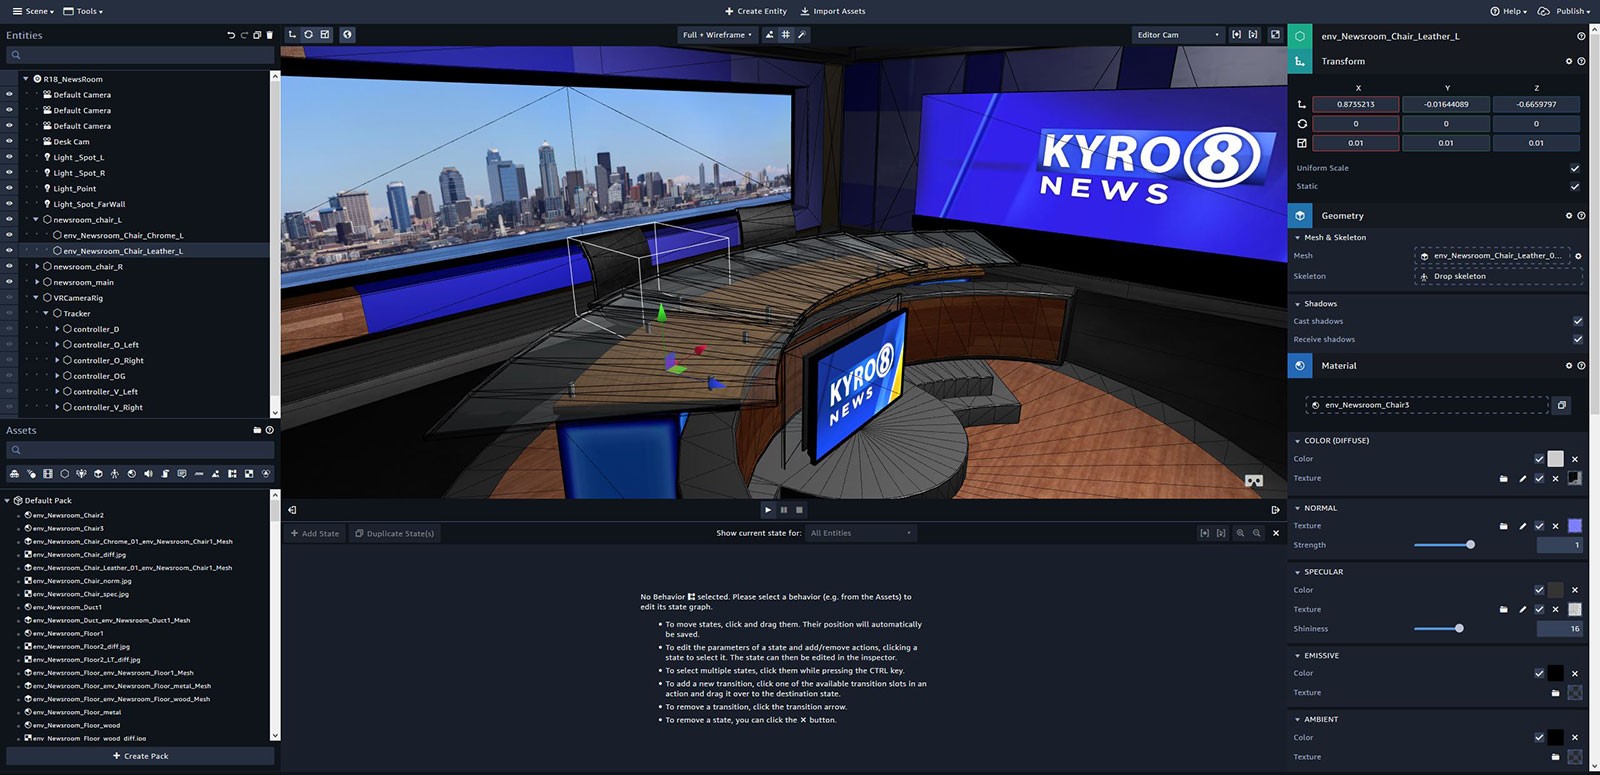The image size is (1600, 775).
Task: Toggle the Ambient Color checkbox
Action: (1539, 737)
